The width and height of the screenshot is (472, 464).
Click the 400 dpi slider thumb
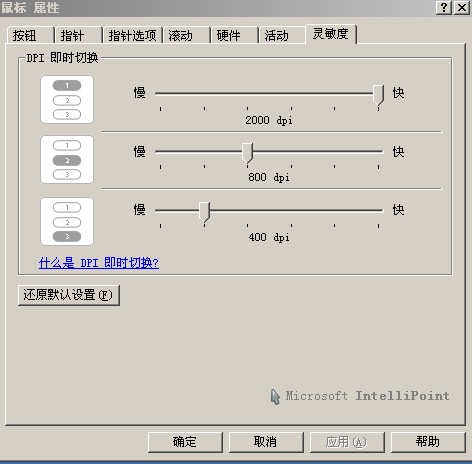(x=204, y=212)
